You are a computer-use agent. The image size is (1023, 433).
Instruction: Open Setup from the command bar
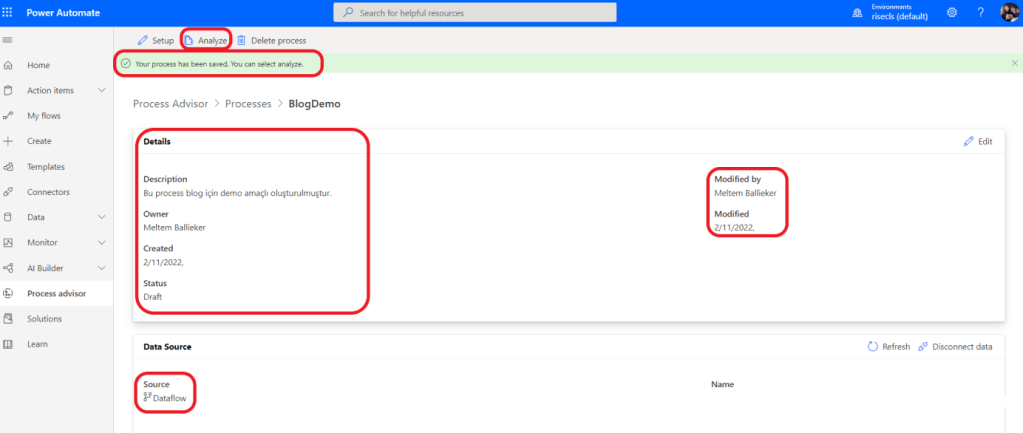tap(156, 40)
